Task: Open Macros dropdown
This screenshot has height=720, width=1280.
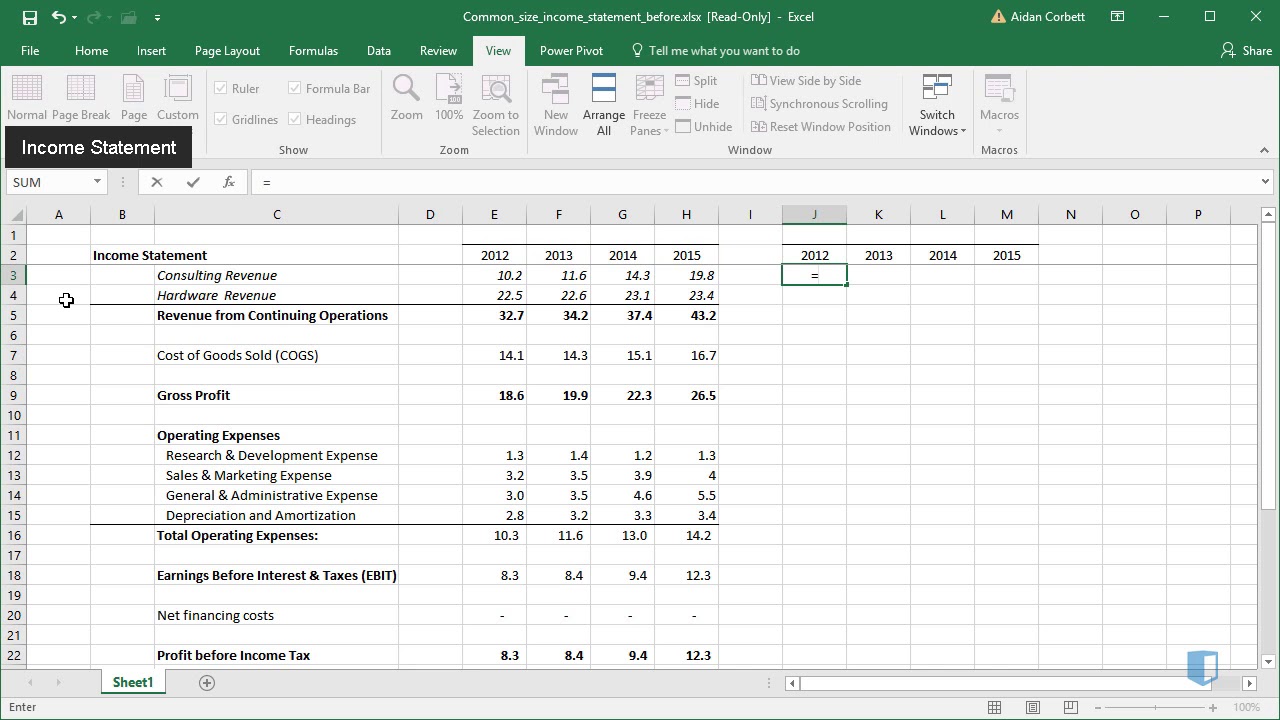Action: point(999,104)
